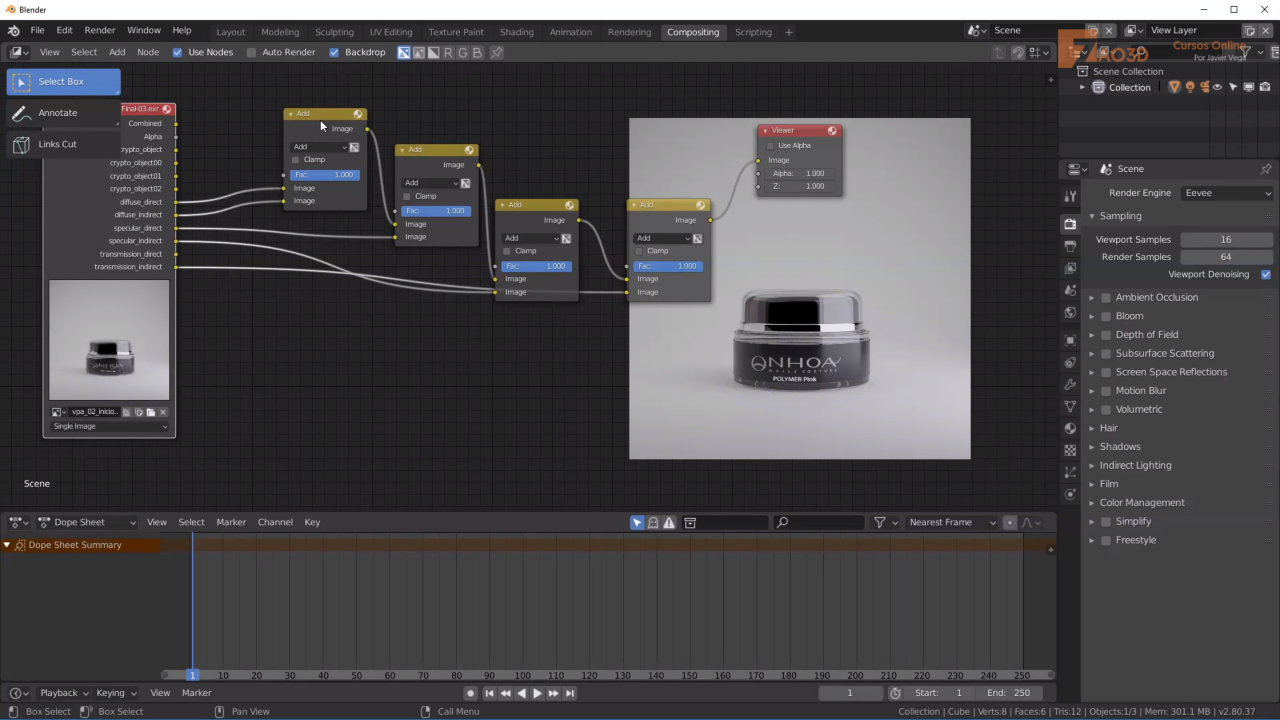This screenshot has width=1280, height=720.
Task: Open Nearest Frame snapping dropdown
Action: coord(951,522)
